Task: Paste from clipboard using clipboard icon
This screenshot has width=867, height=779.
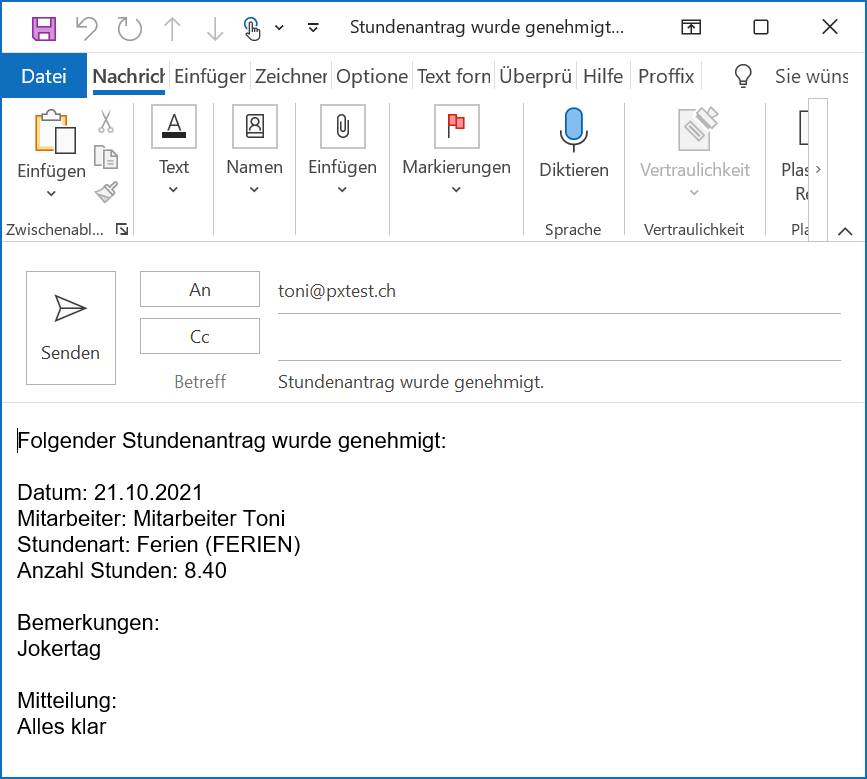Action: pos(55,132)
